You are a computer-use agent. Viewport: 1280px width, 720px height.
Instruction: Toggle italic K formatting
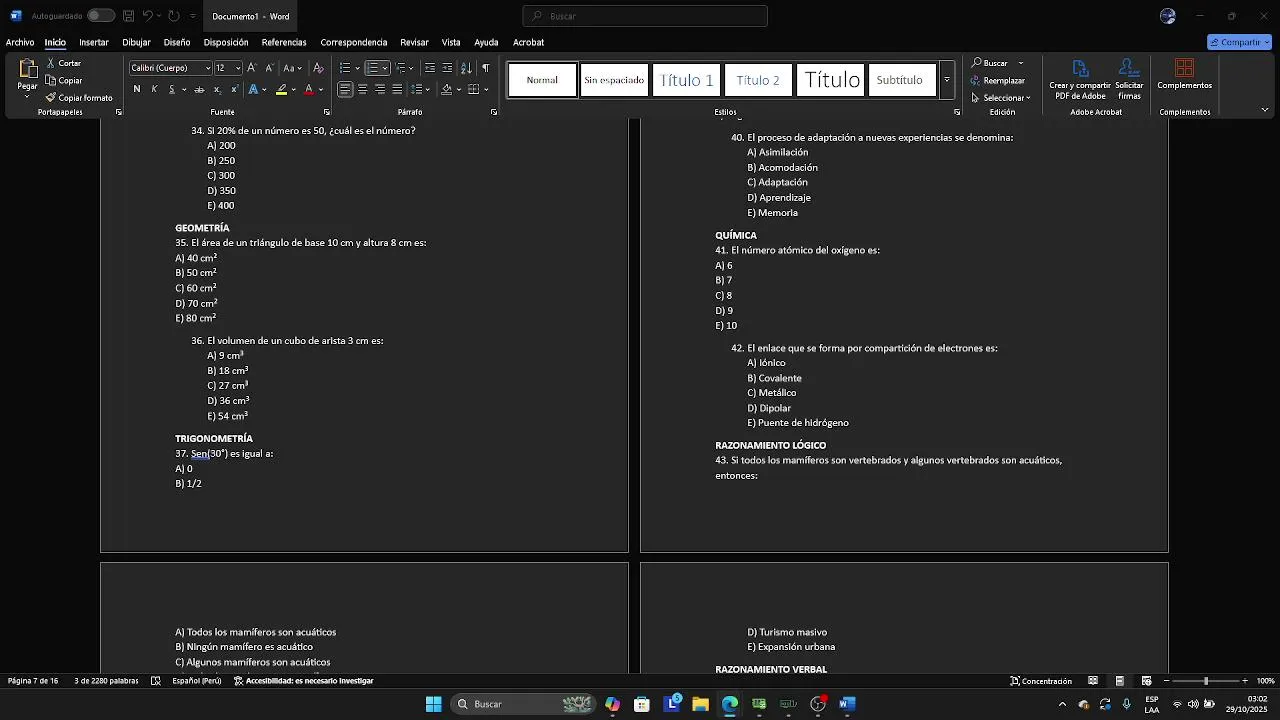click(x=154, y=89)
